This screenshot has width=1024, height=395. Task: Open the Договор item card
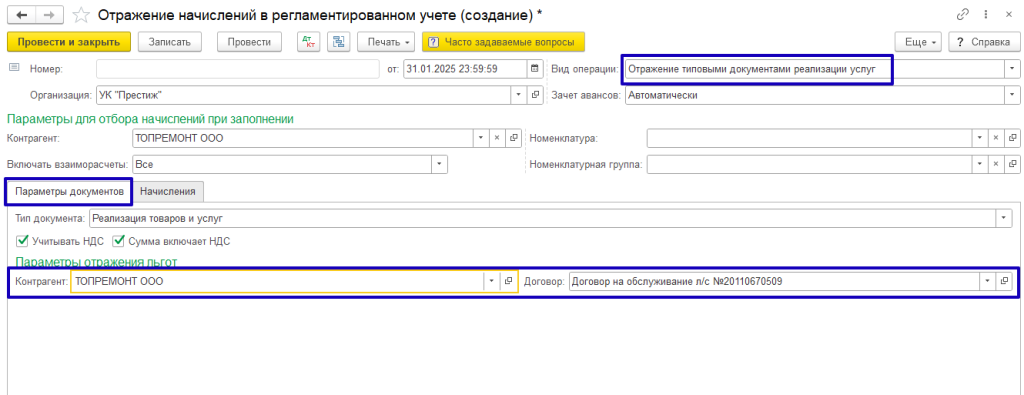coord(1004,282)
